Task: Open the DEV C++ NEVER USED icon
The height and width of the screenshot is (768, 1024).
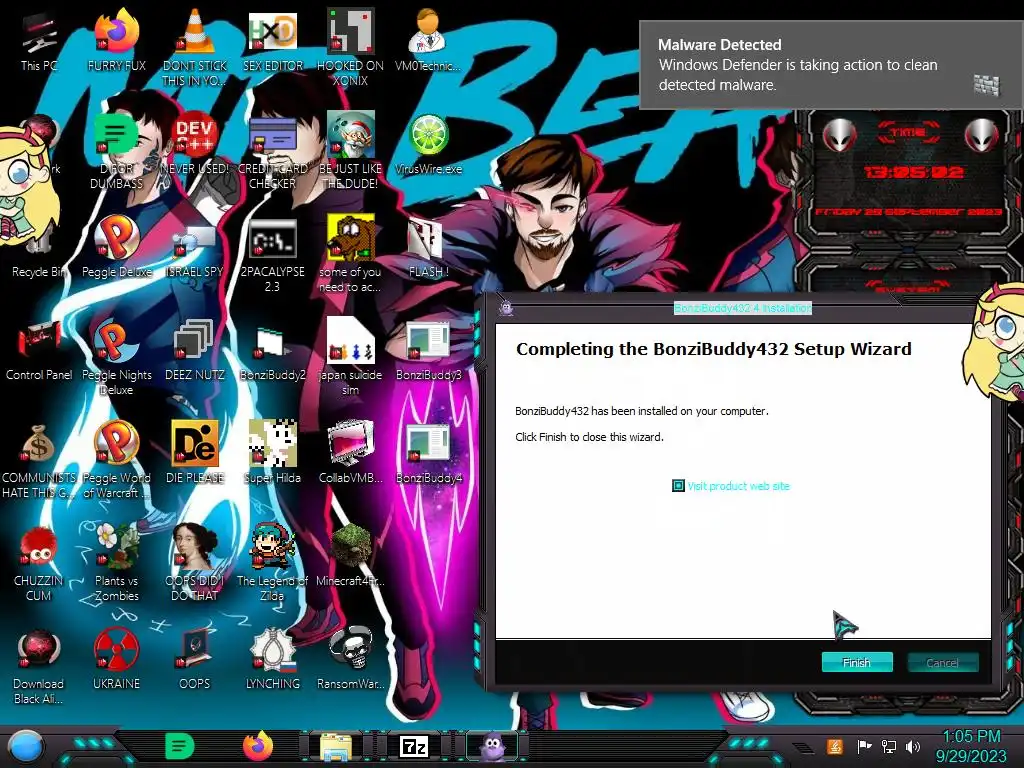Action: pyautogui.click(x=195, y=144)
